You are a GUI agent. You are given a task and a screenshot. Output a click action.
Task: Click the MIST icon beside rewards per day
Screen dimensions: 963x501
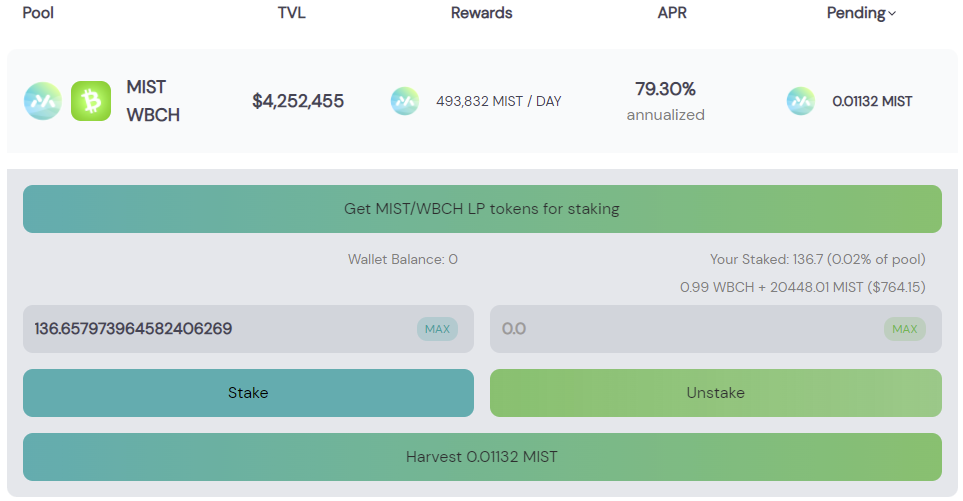(405, 101)
